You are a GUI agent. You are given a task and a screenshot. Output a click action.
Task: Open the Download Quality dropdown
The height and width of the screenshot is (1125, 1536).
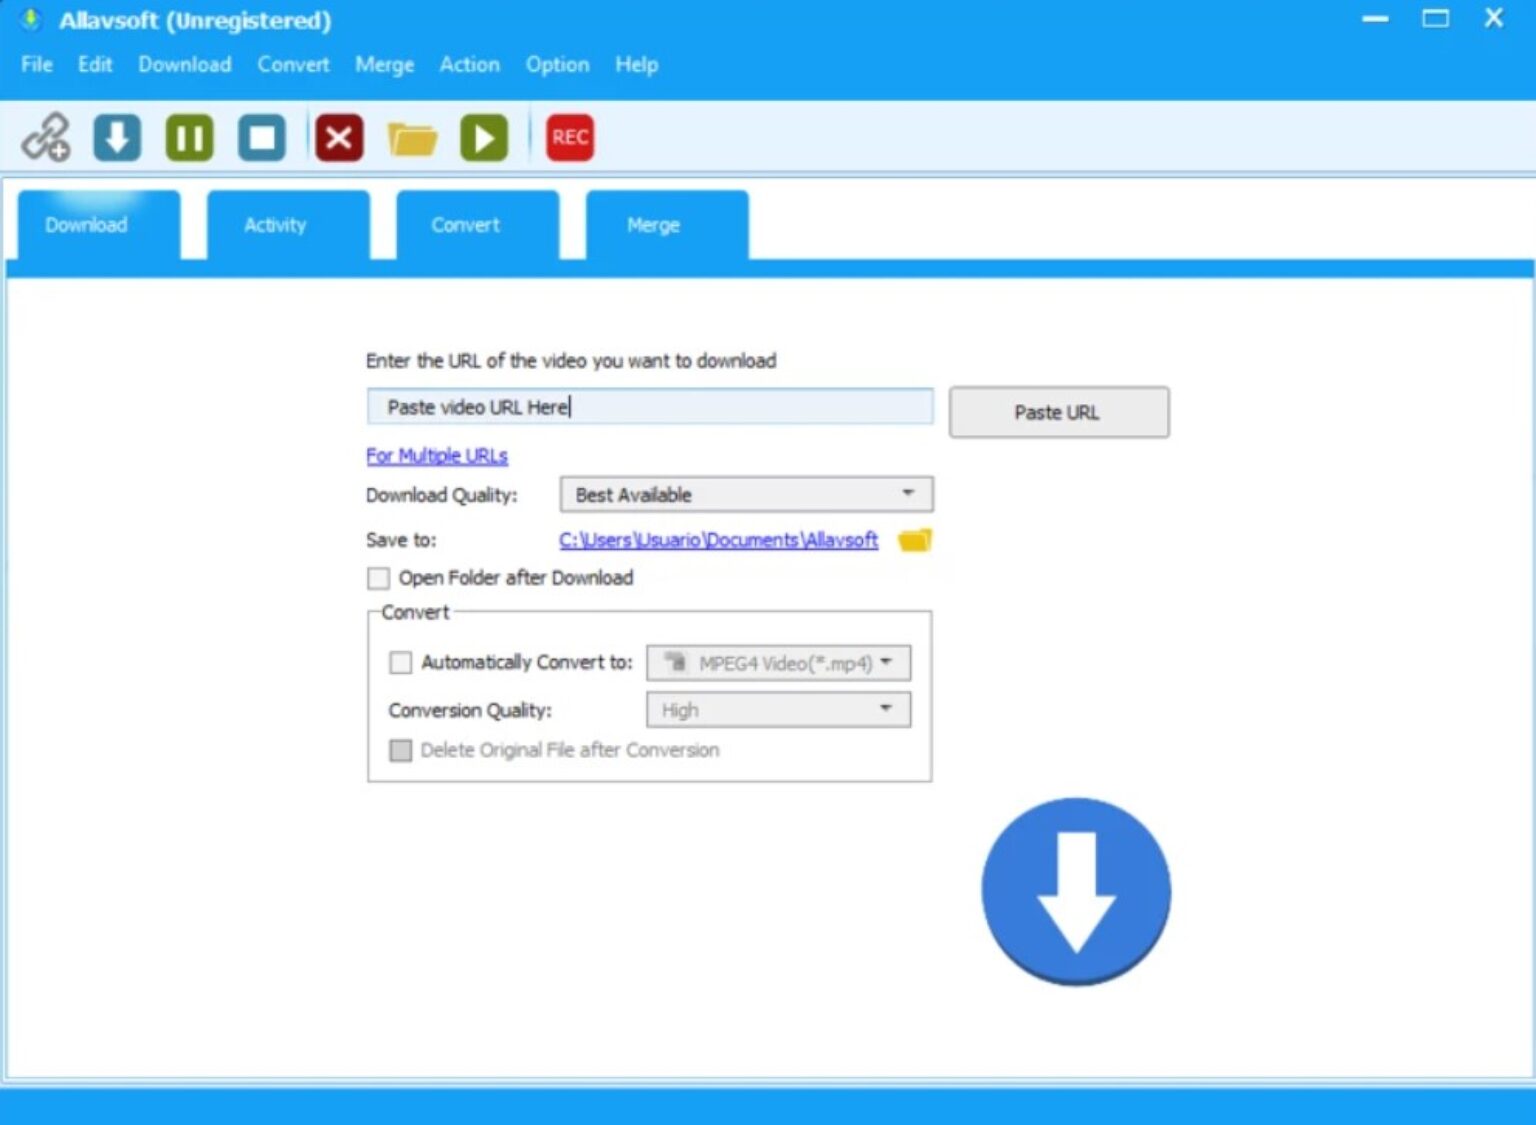click(906, 493)
